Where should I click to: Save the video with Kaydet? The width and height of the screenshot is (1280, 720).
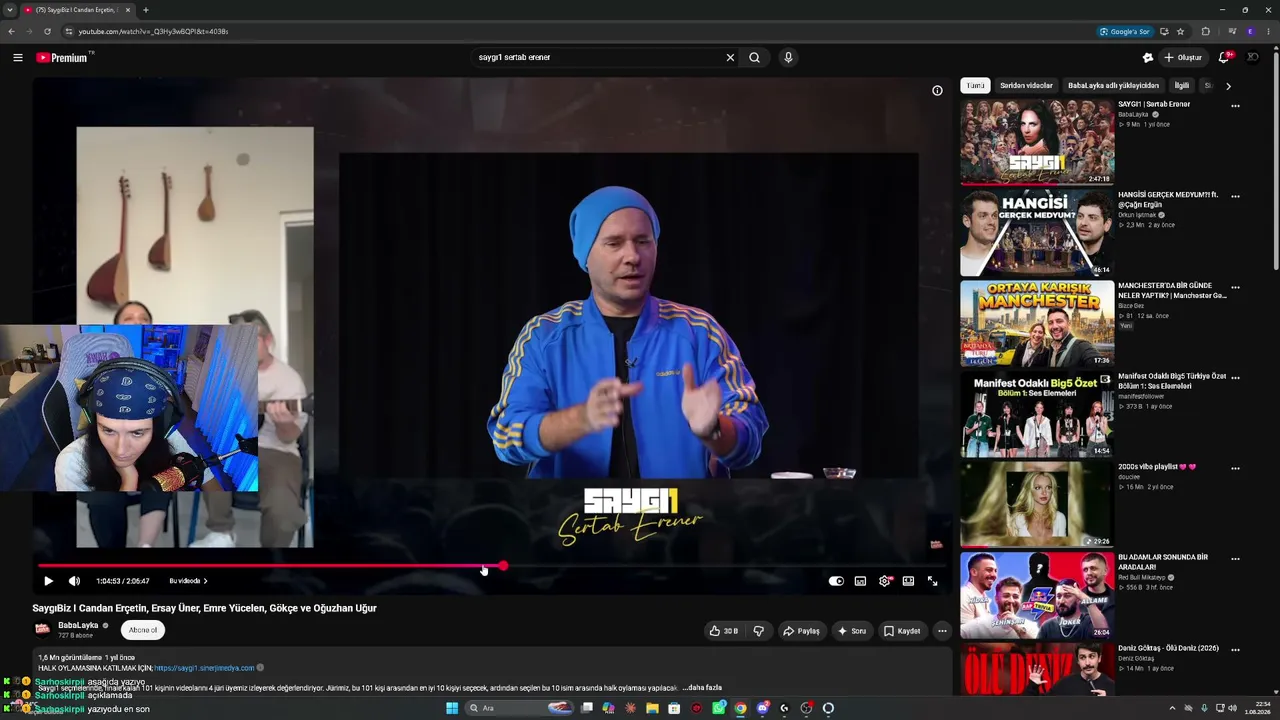(x=902, y=631)
